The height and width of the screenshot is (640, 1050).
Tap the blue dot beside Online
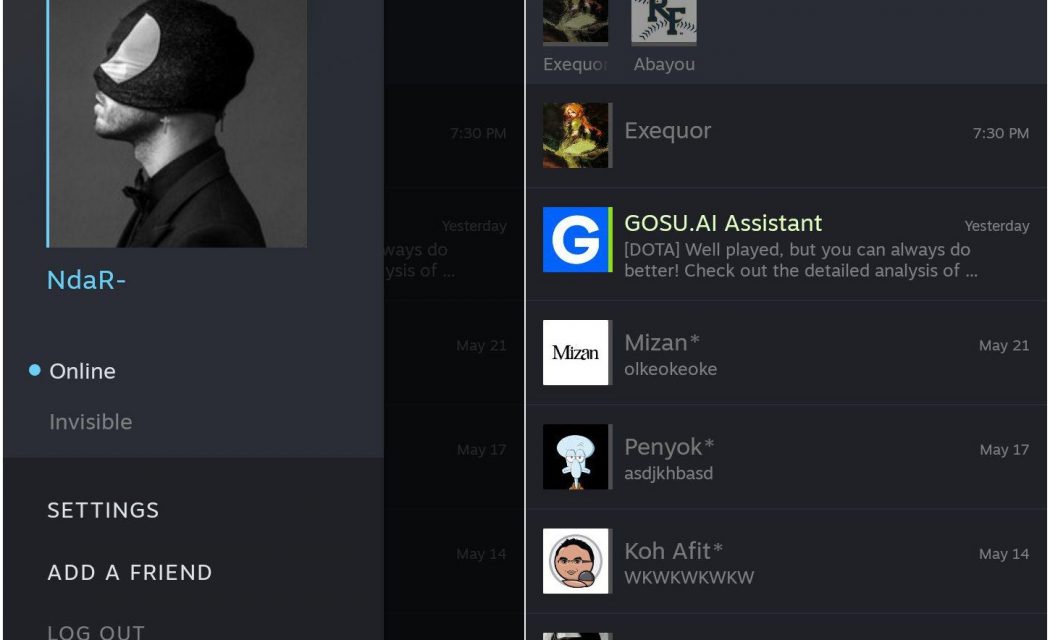click(x=35, y=370)
